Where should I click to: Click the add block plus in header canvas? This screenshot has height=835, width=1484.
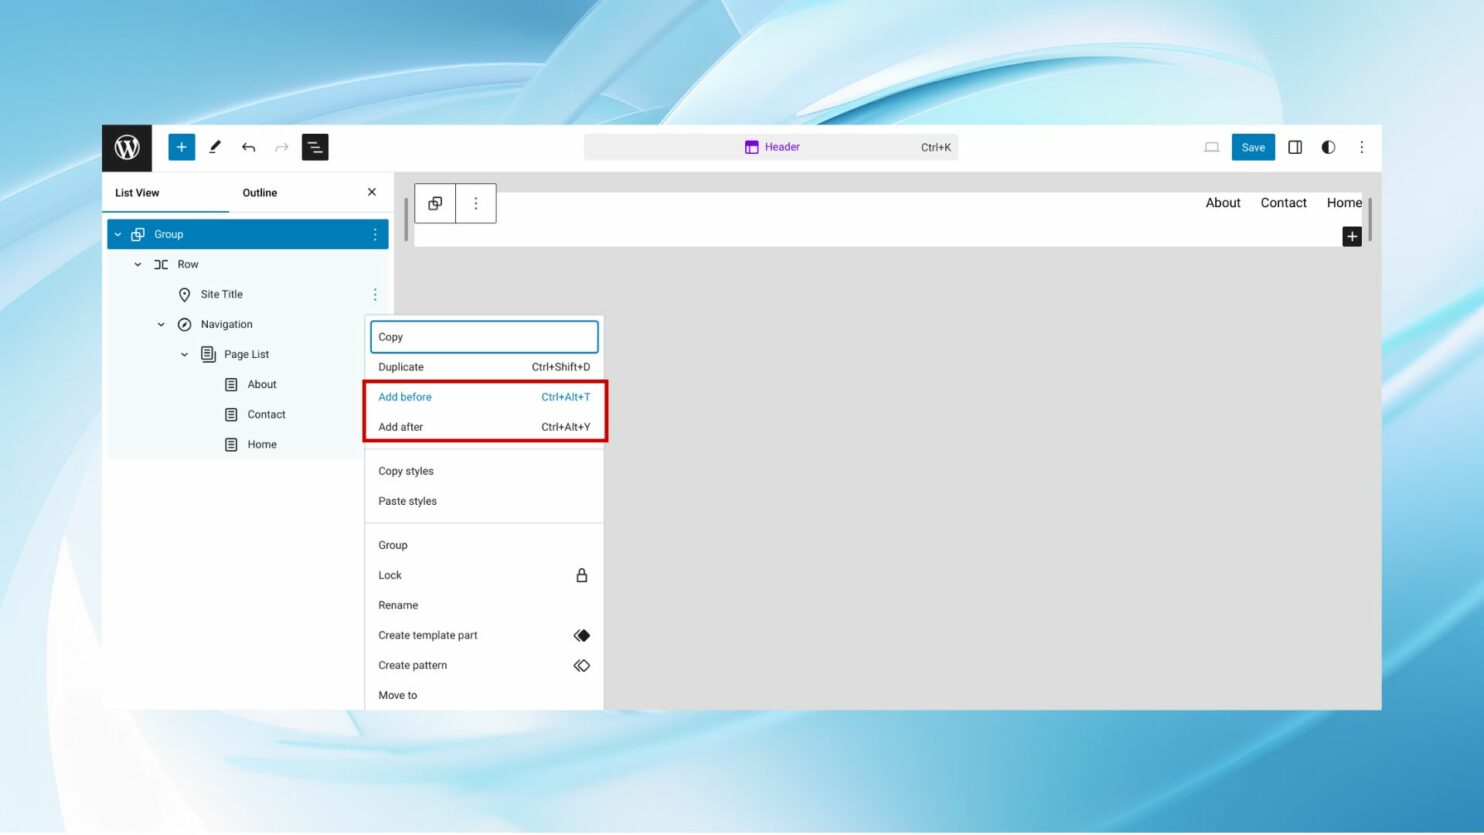point(1352,236)
